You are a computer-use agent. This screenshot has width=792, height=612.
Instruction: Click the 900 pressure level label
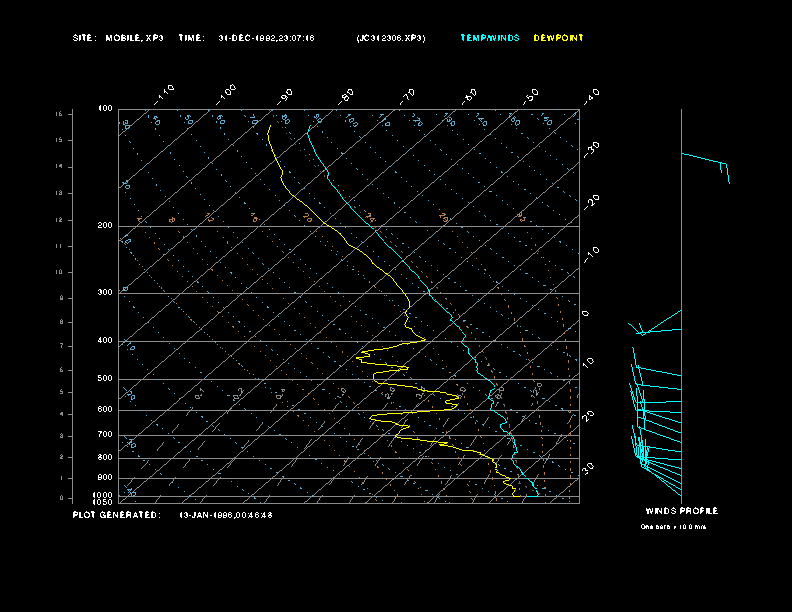pyautogui.click(x=105, y=477)
